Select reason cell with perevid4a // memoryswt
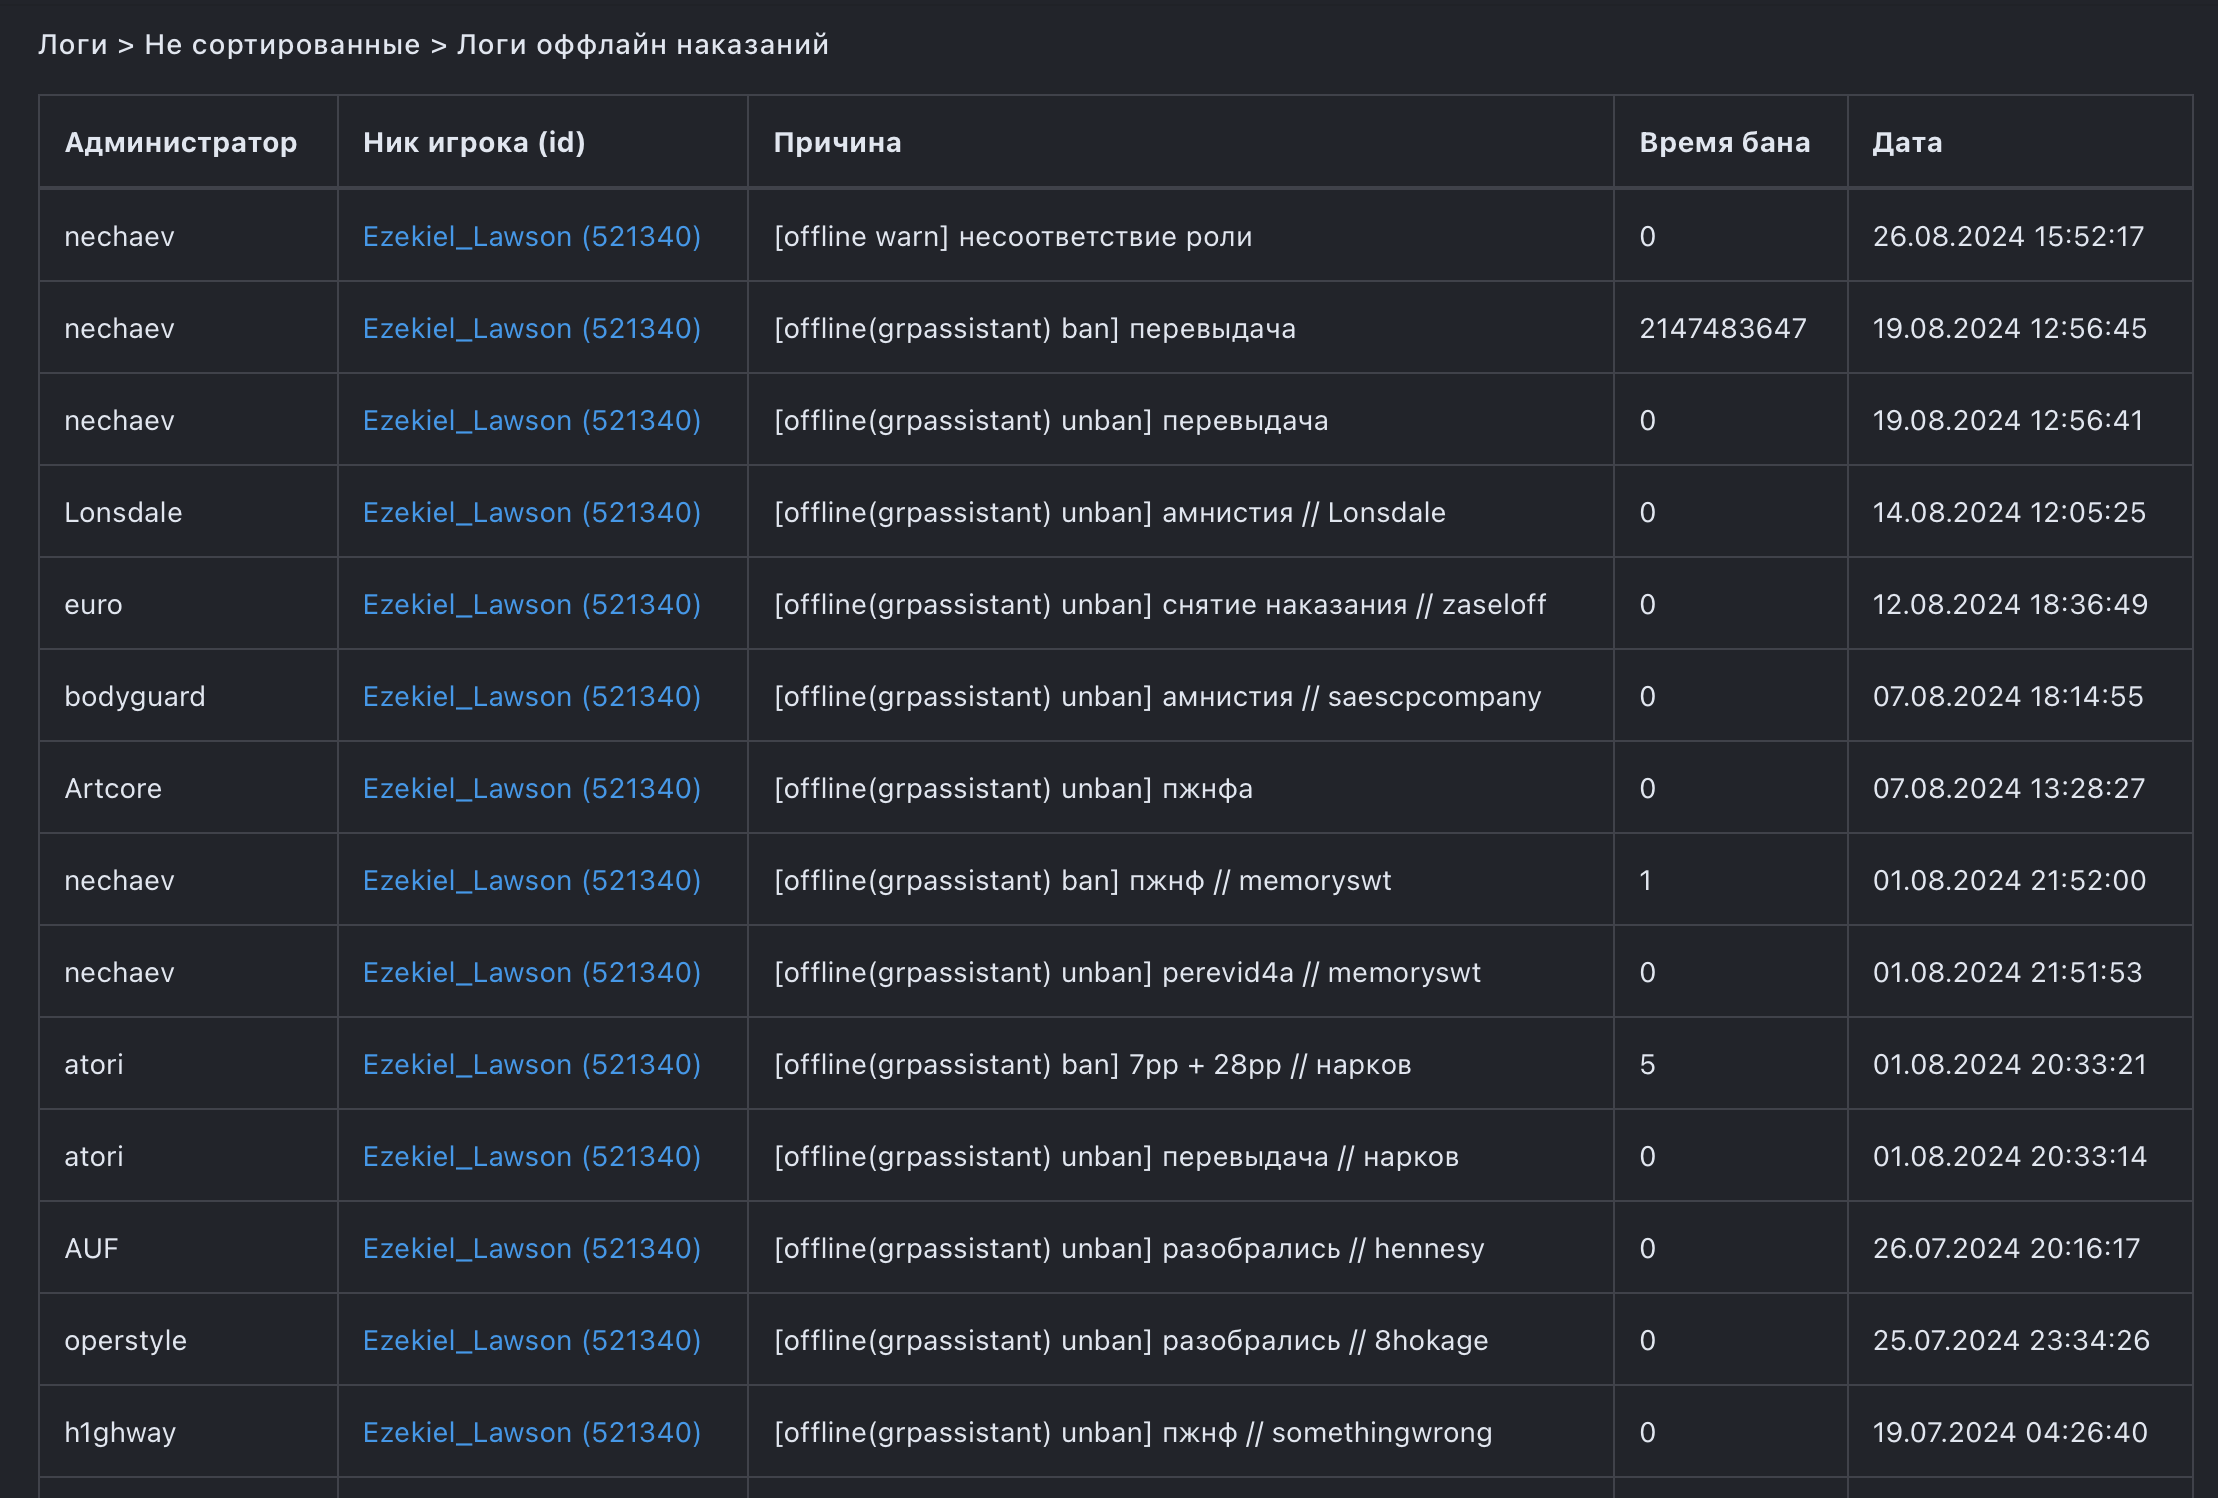The height and width of the screenshot is (1498, 2218). (1127, 973)
